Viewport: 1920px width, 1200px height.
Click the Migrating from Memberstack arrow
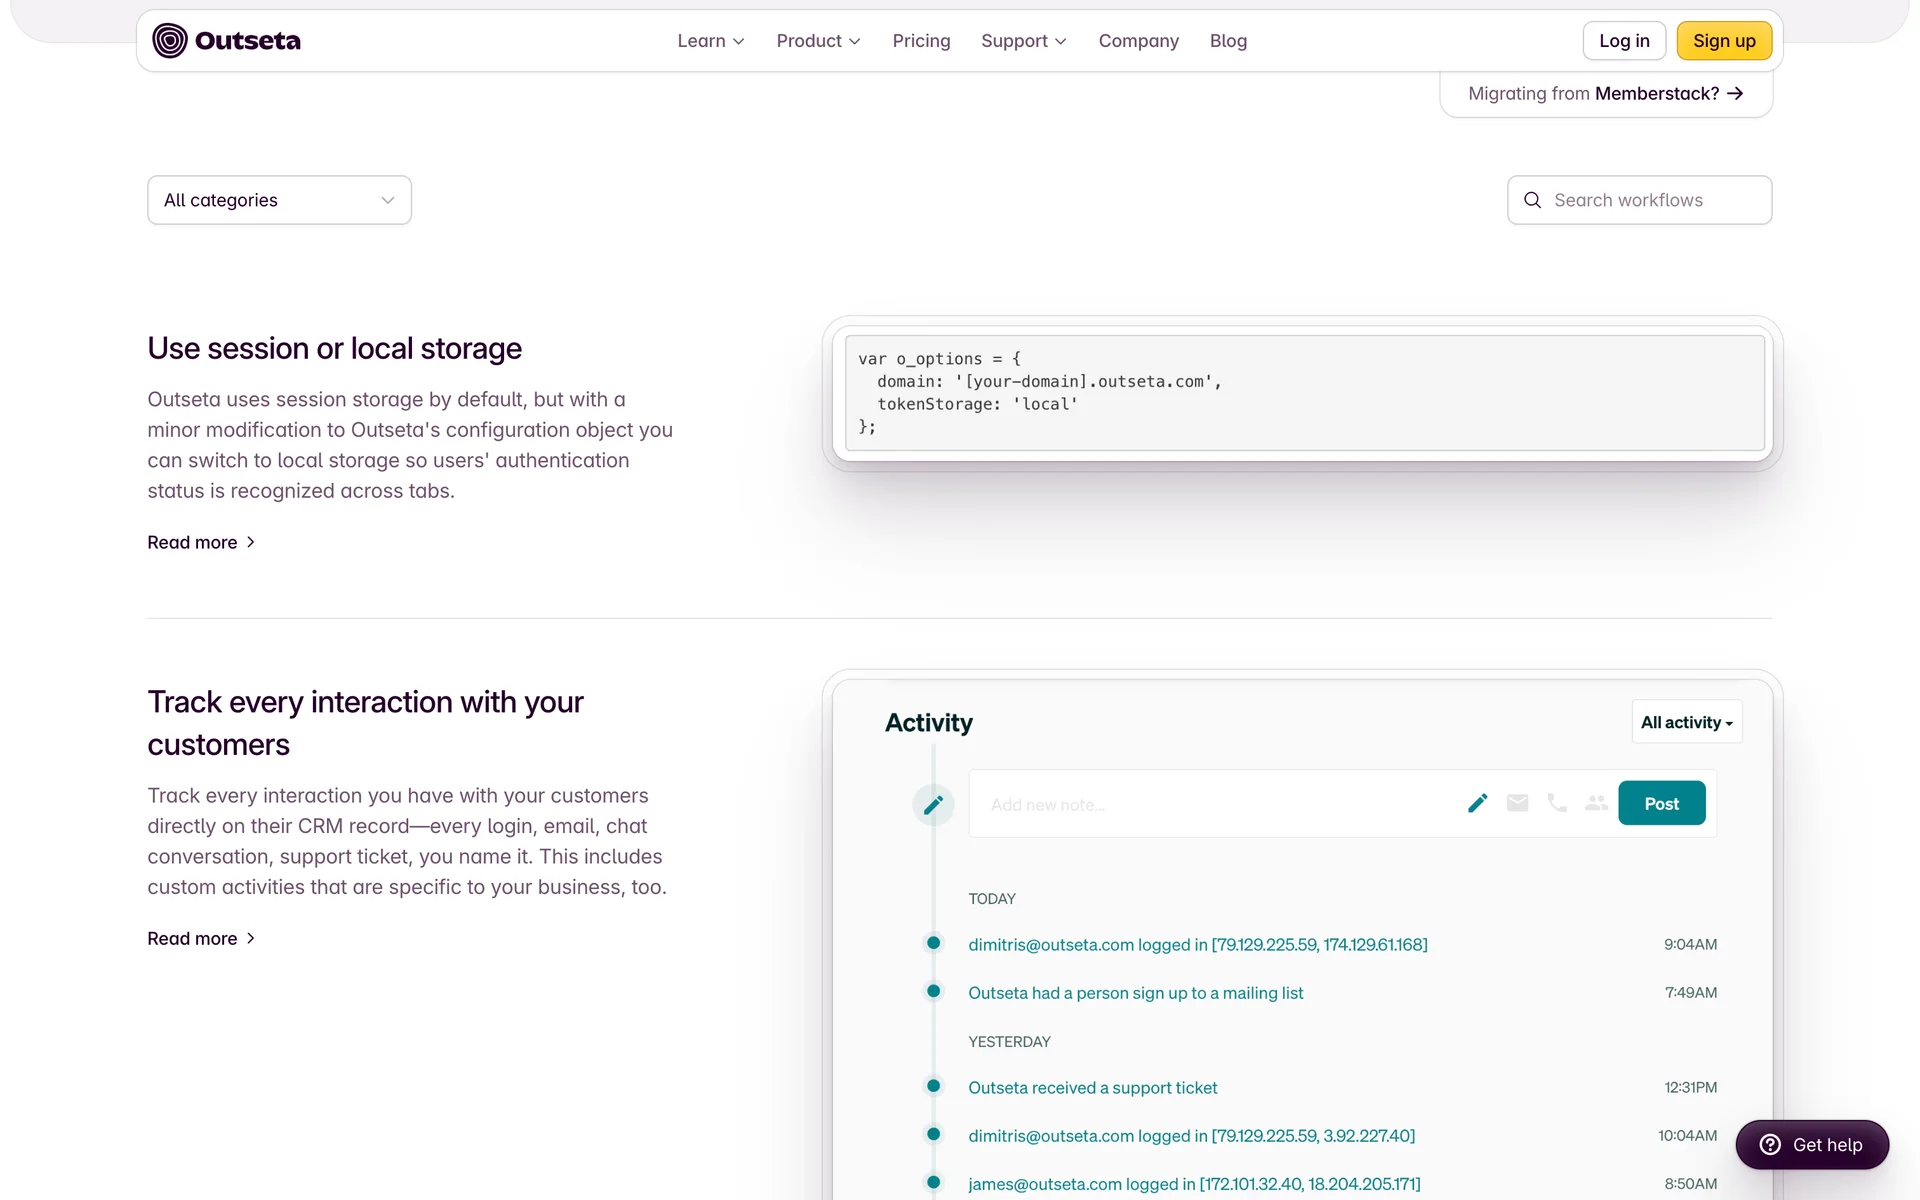[x=1735, y=93]
